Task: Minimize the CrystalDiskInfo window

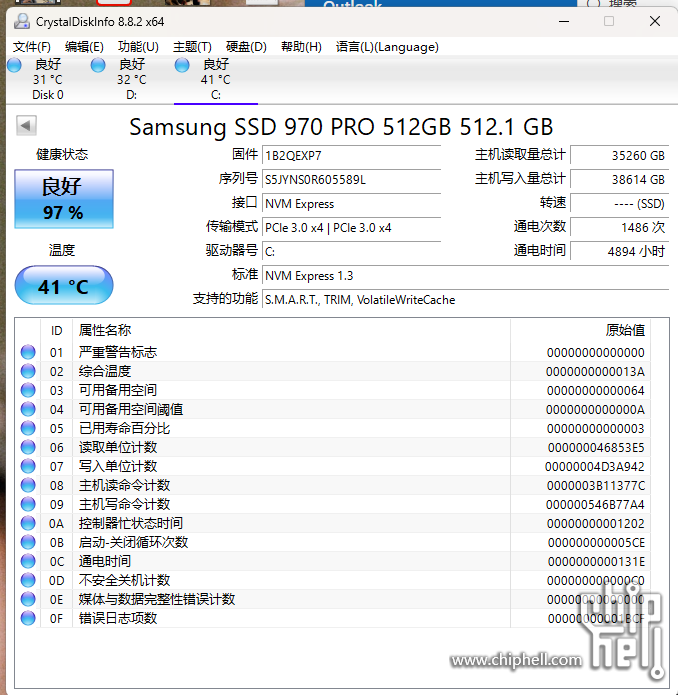Action: [564, 21]
